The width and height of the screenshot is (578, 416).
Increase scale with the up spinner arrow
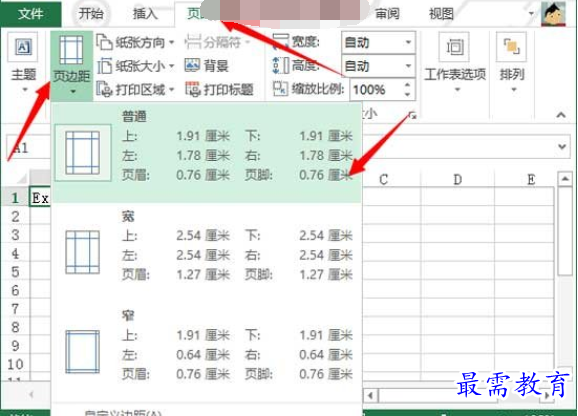[x=407, y=85]
